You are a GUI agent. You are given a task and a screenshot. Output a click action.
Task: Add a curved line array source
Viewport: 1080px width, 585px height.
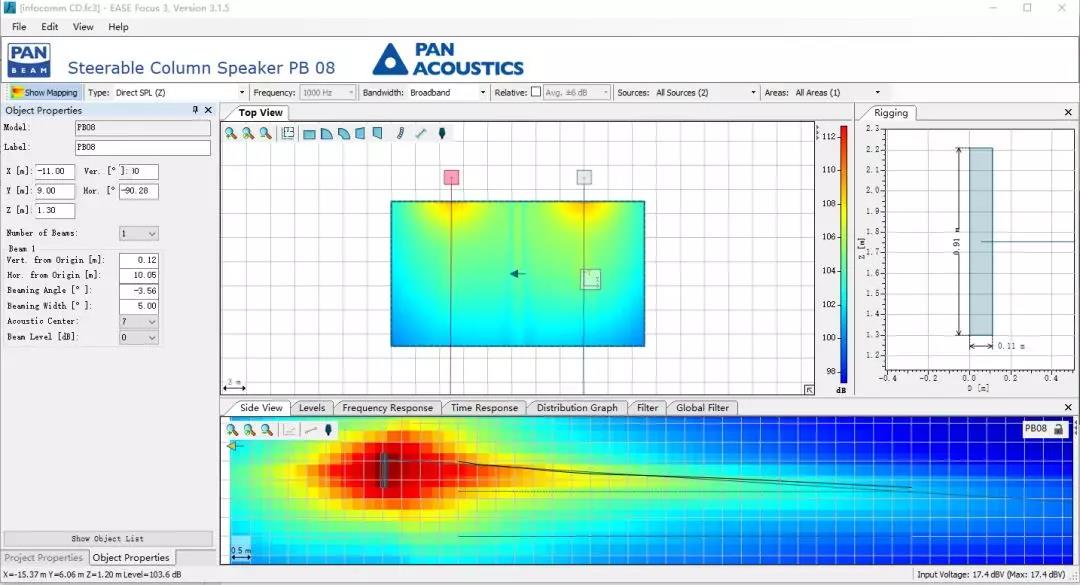pyautogui.click(x=400, y=134)
